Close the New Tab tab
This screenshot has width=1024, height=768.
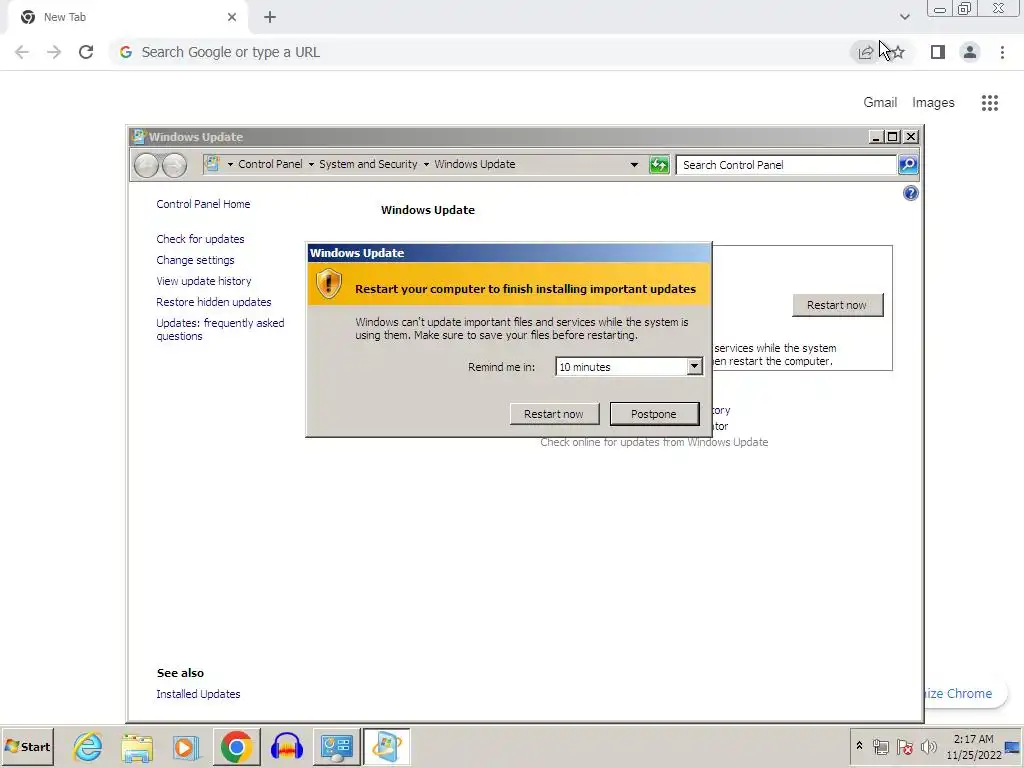[x=232, y=17]
